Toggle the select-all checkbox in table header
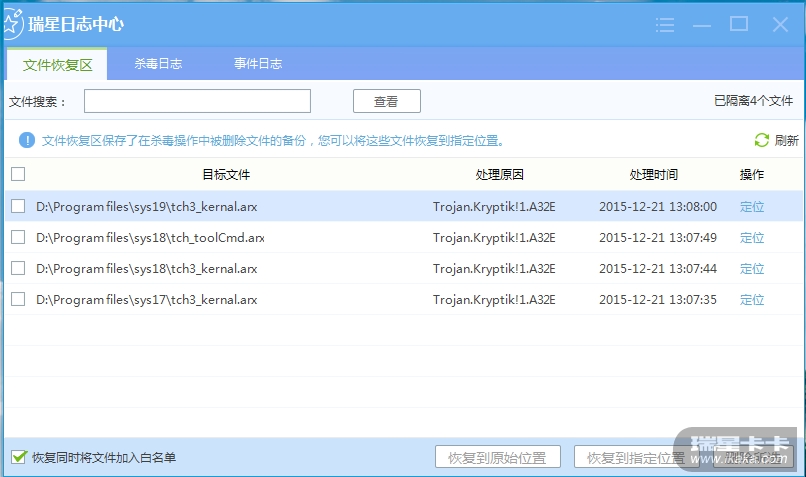The height and width of the screenshot is (477, 806). [x=18, y=174]
